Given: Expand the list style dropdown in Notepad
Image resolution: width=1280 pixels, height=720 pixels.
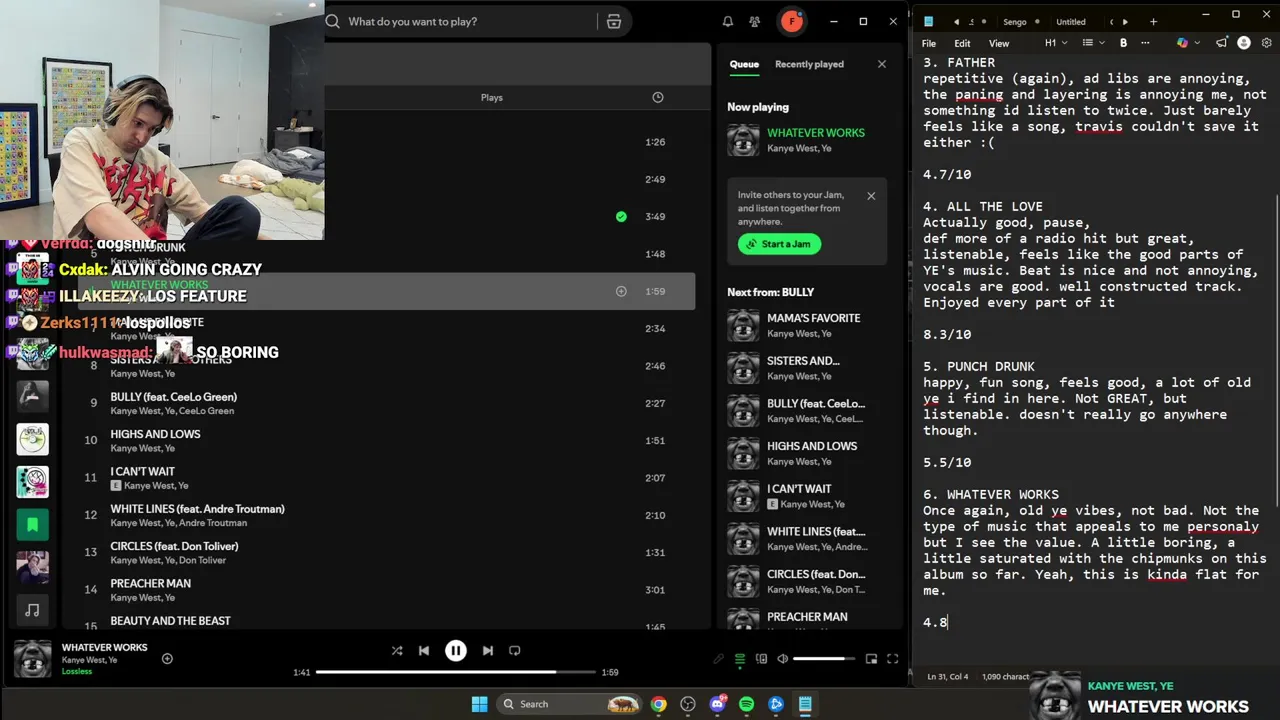Looking at the screenshot, I should (1093, 43).
